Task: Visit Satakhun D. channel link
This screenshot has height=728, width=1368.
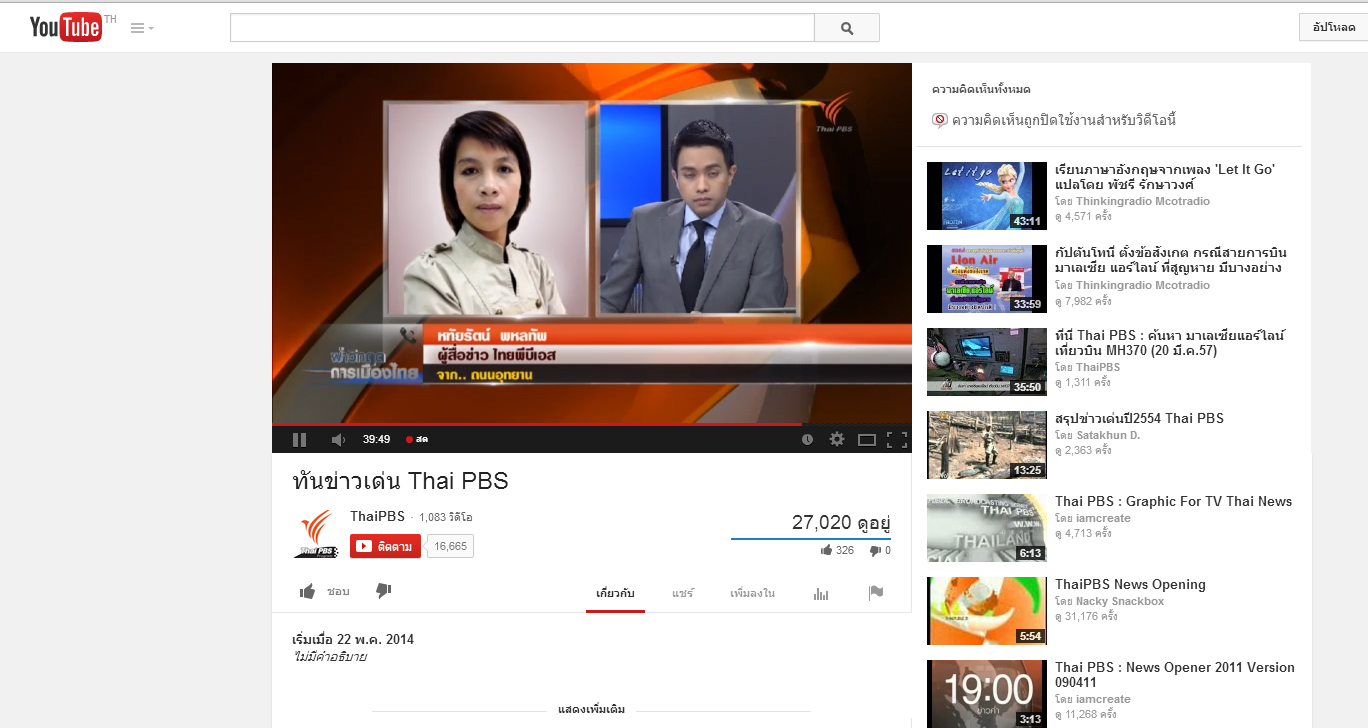Action: [x=1108, y=435]
